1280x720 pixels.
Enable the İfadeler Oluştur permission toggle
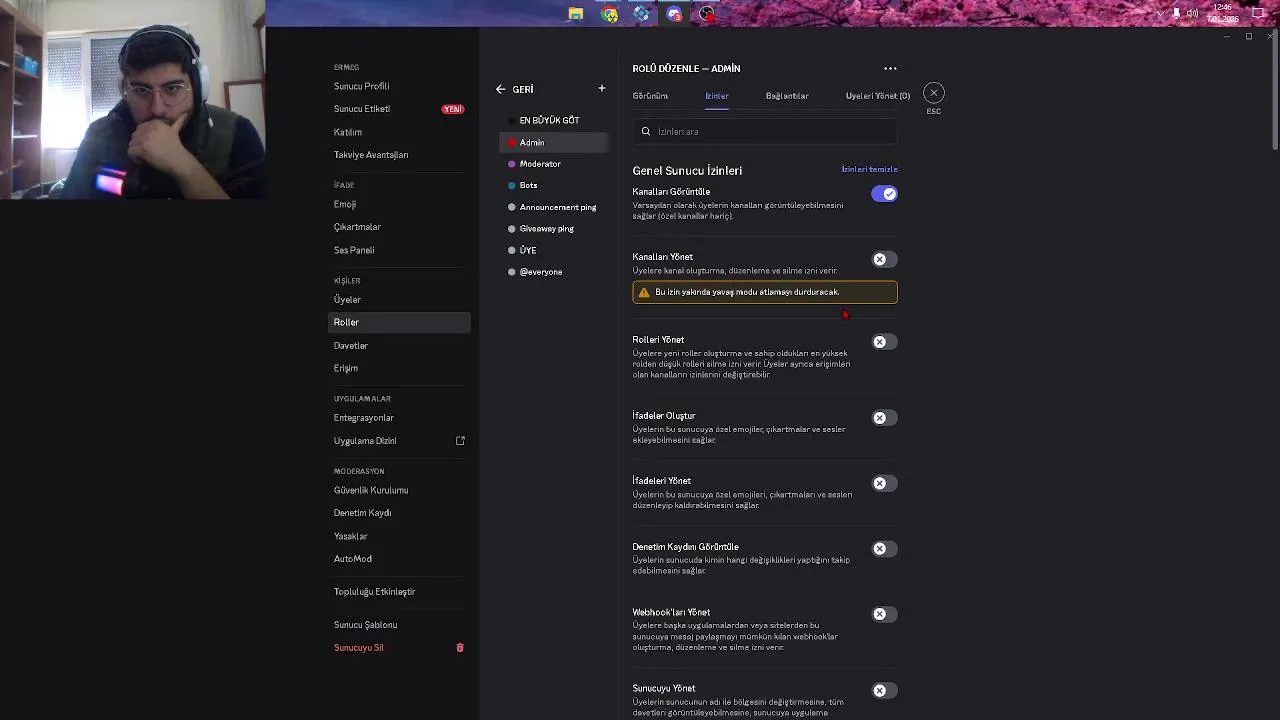[884, 418]
